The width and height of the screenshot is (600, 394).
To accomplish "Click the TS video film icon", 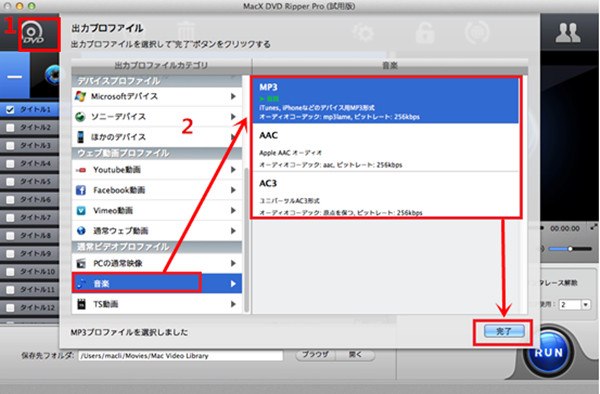I will [81, 304].
